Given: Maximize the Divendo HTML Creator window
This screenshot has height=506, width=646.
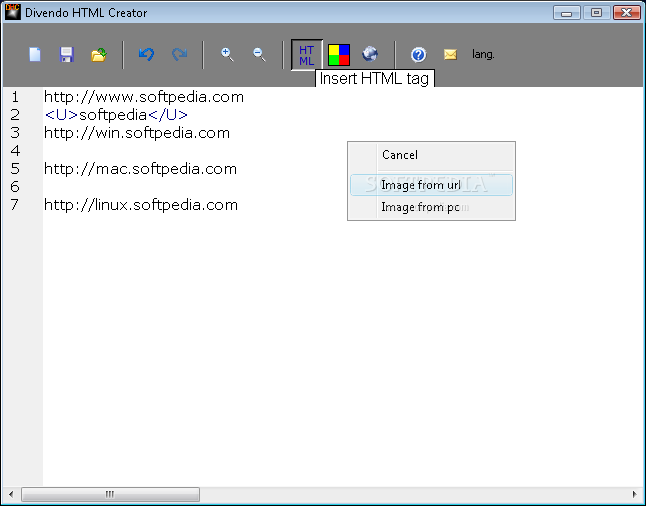Looking at the screenshot, I should 596,13.
